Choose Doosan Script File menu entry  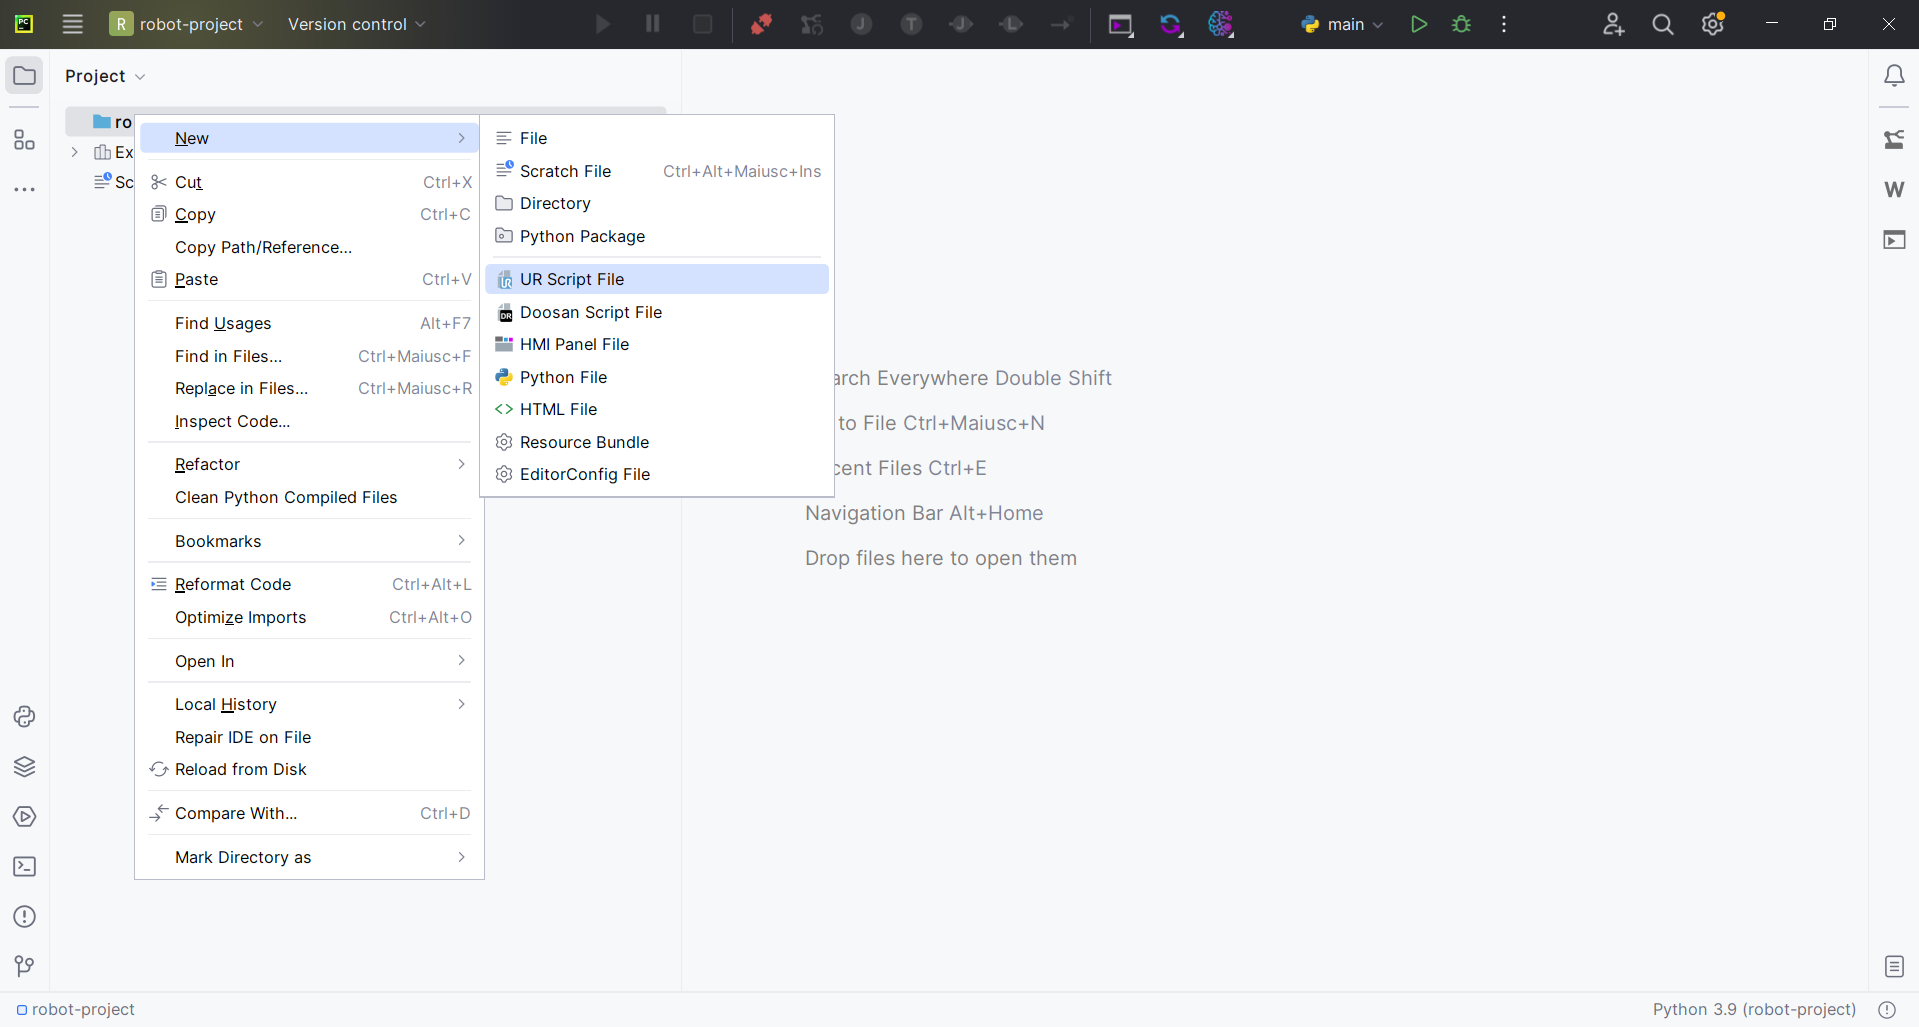click(590, 312)
